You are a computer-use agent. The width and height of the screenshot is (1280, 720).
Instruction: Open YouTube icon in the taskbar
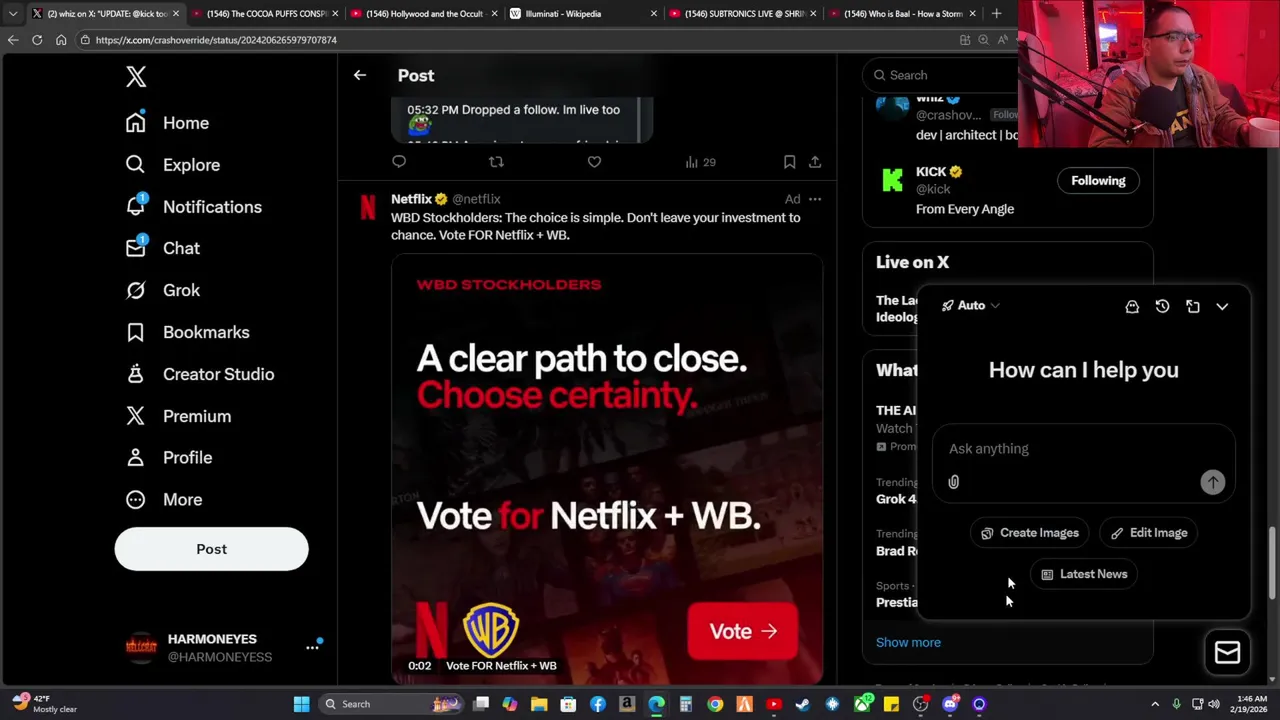click(773, 704)
